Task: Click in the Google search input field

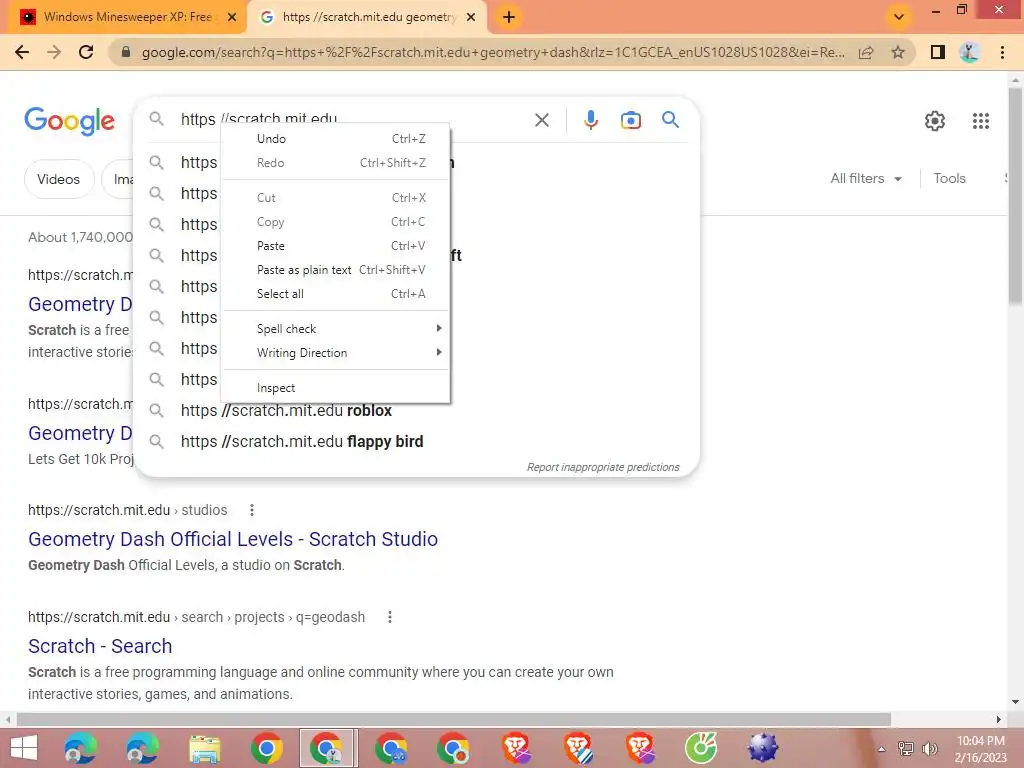Action: 353,120
